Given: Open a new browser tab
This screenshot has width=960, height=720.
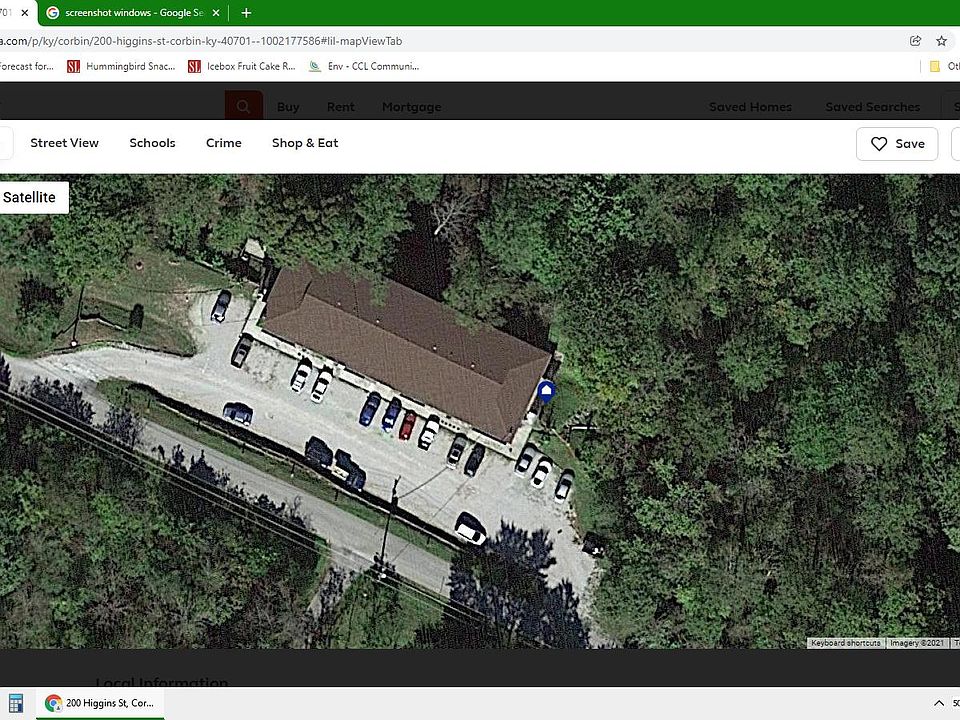Looking at the screenshot, I should [x=246, y=13].
